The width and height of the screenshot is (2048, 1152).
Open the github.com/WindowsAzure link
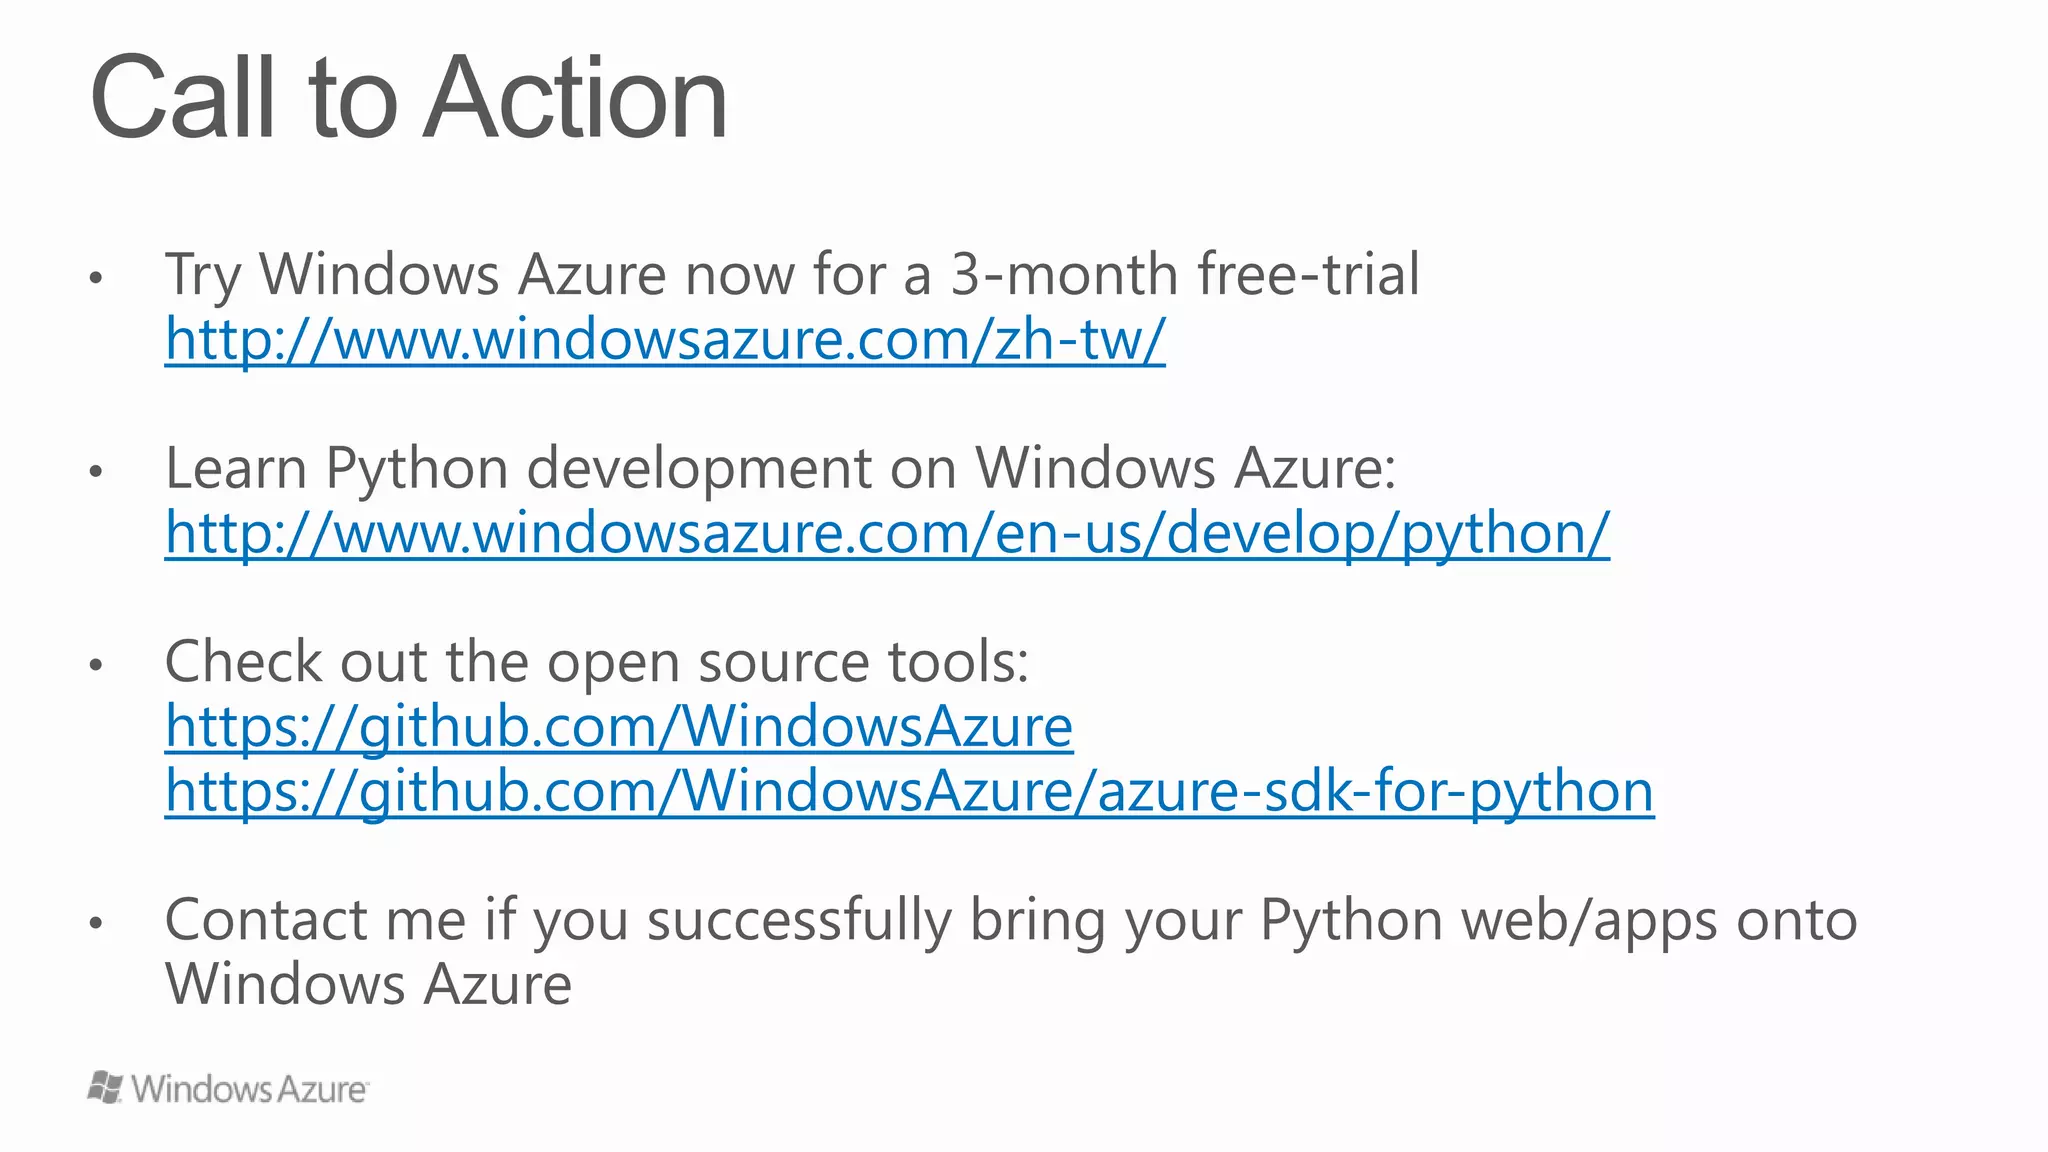[619, 726]
